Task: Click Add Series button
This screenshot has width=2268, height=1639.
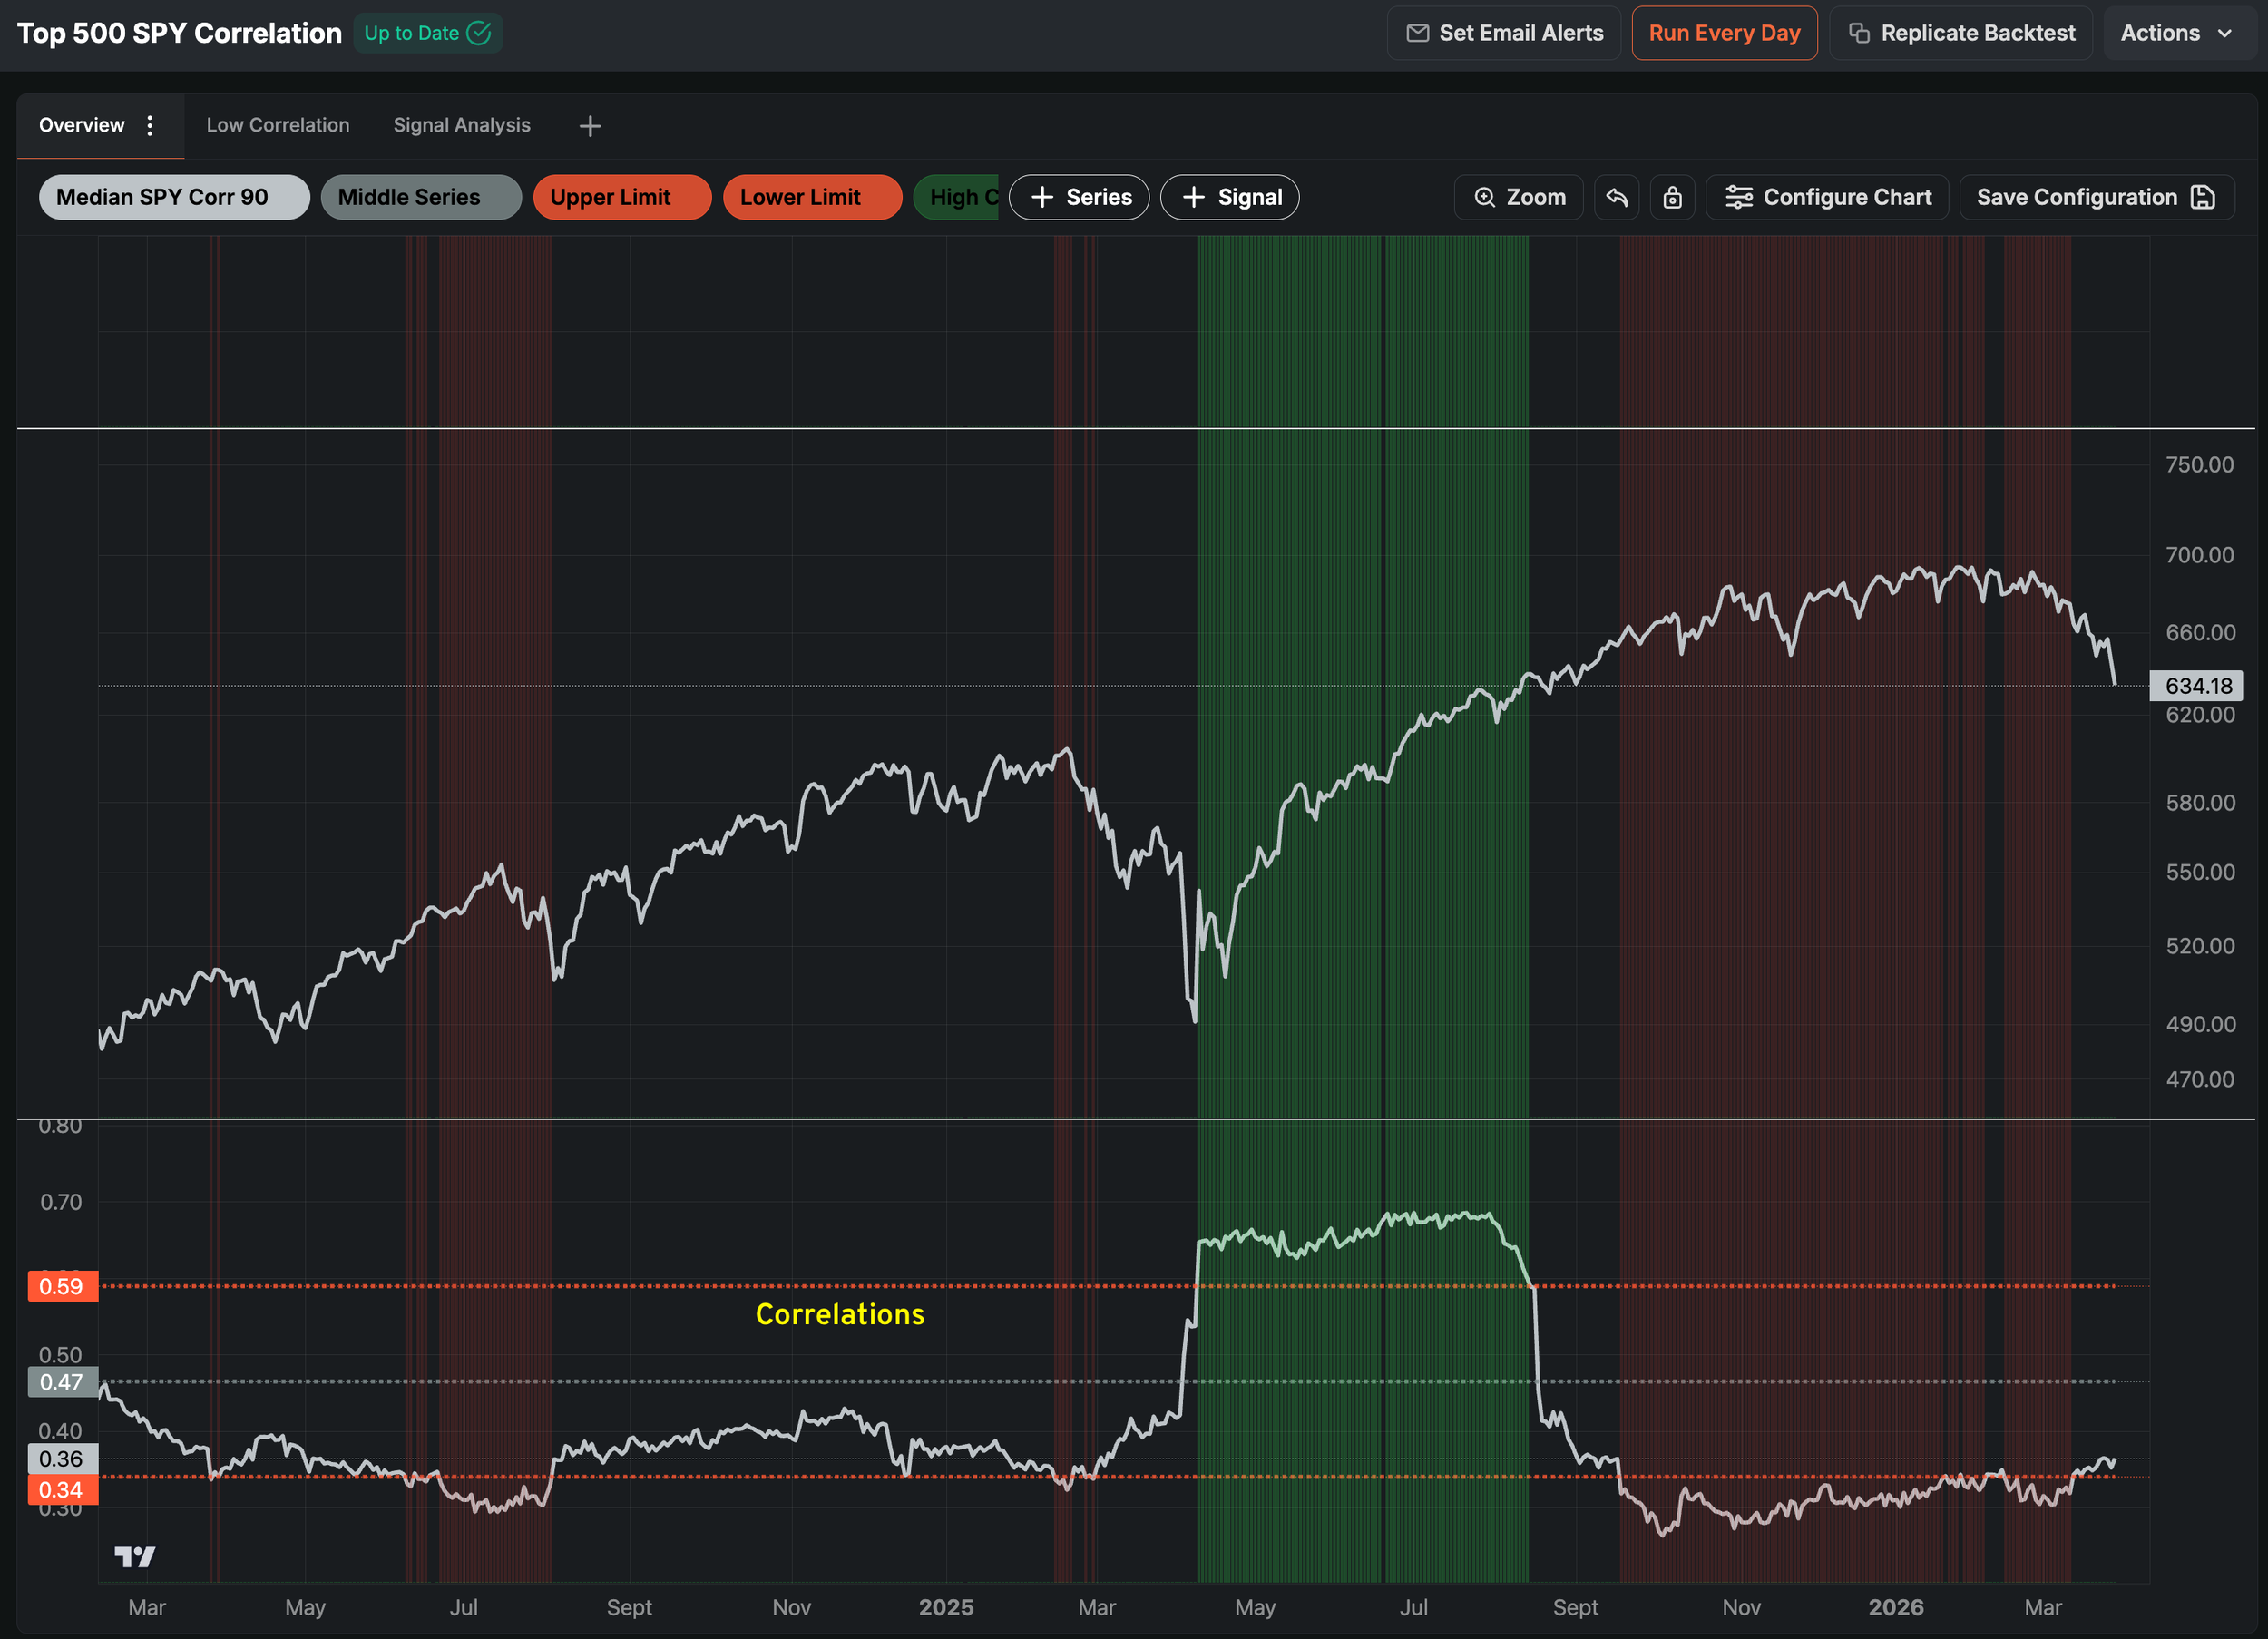Action: 1079,197
